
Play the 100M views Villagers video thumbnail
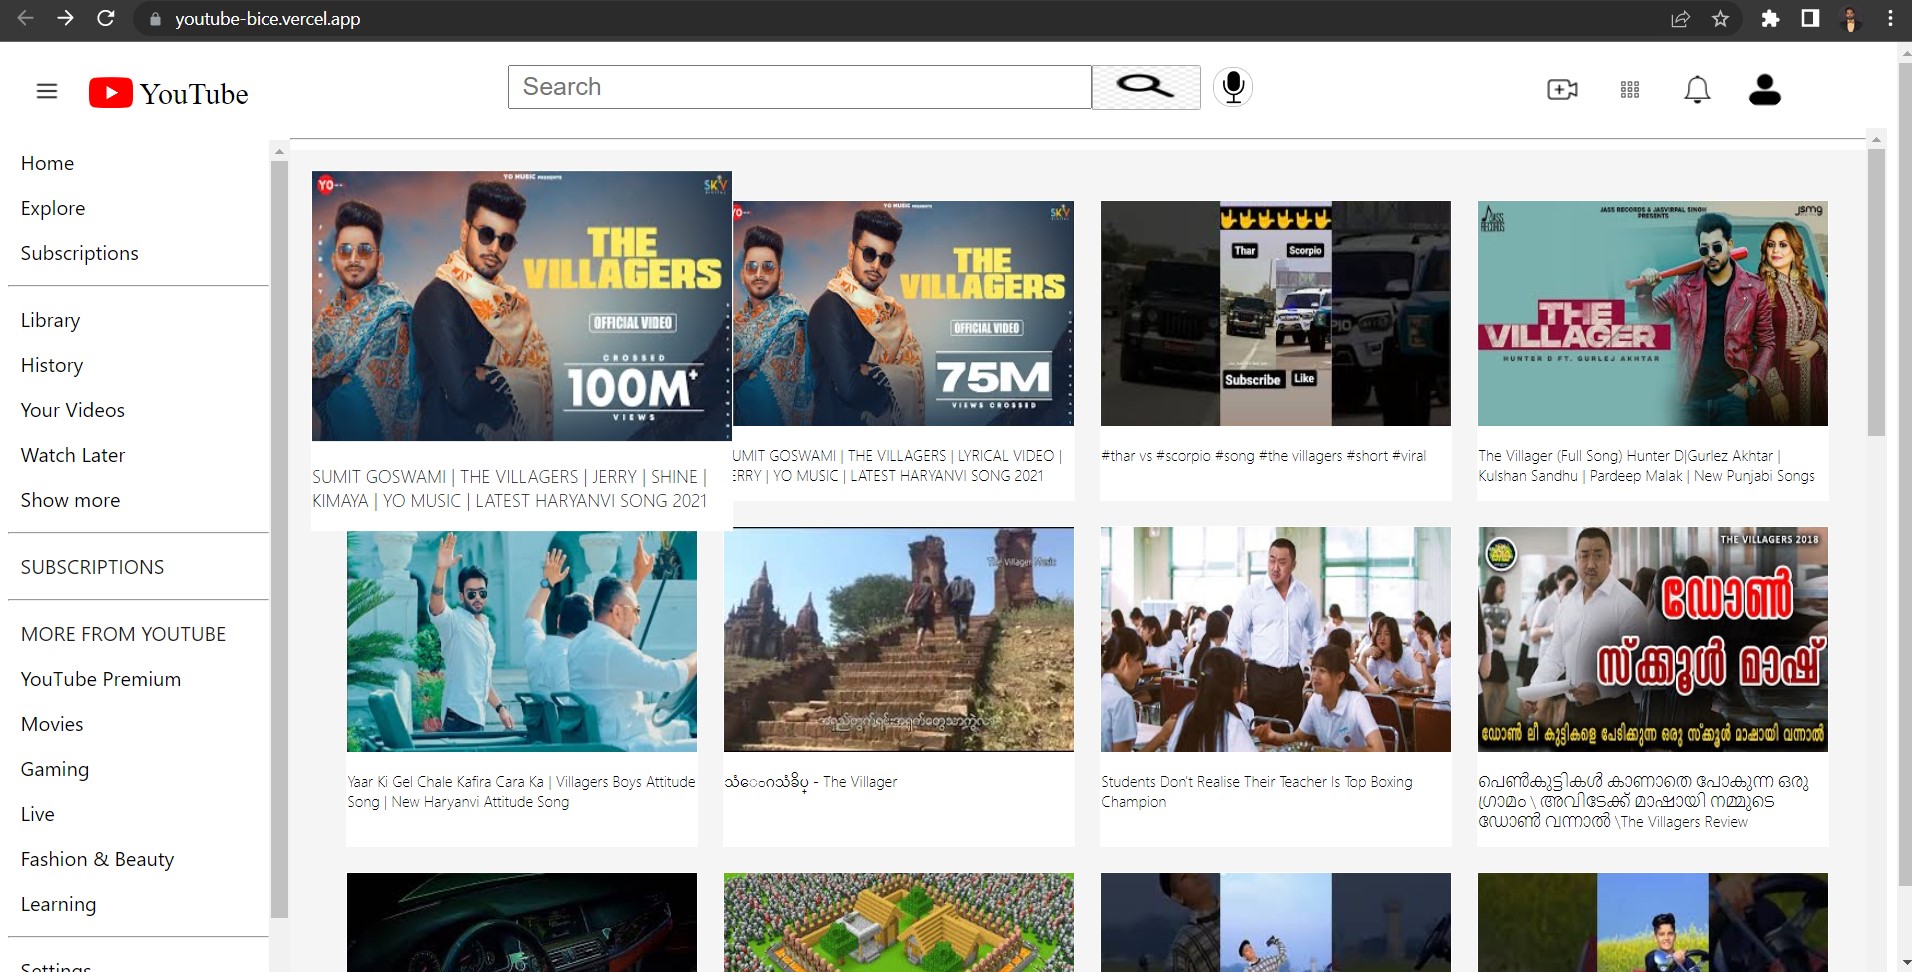pos(521,306)
